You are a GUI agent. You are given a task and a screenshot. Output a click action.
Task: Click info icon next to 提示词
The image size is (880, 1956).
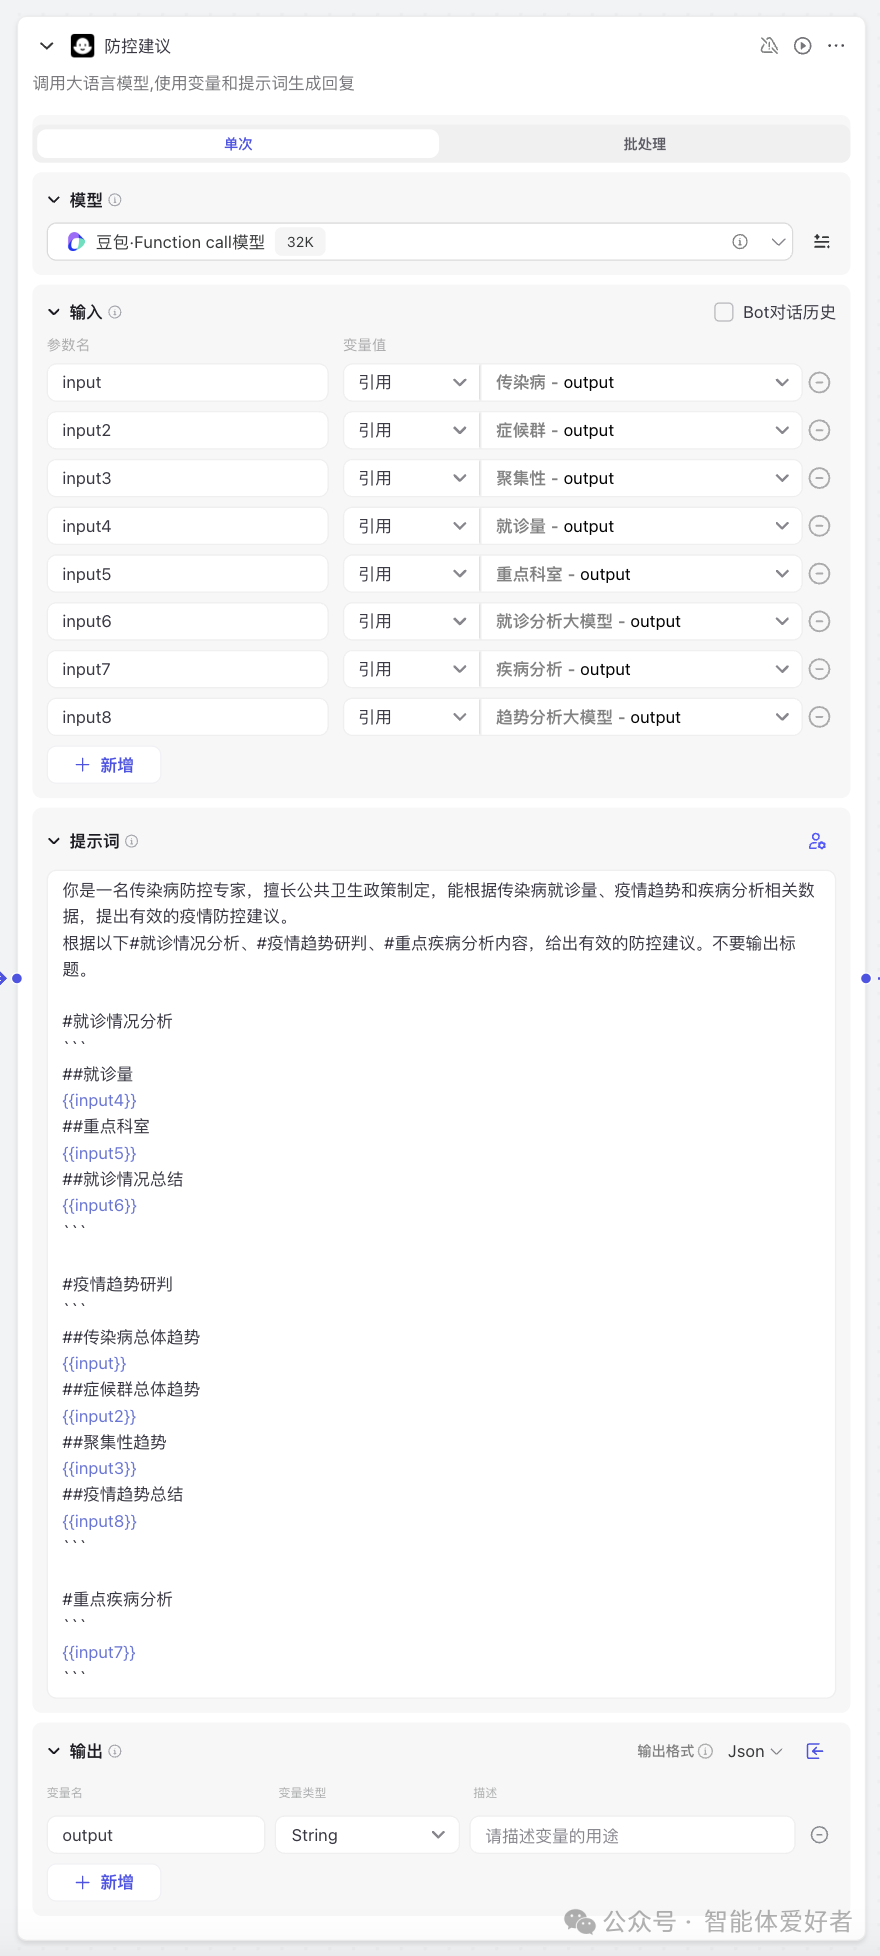click(x=132, y=842)
